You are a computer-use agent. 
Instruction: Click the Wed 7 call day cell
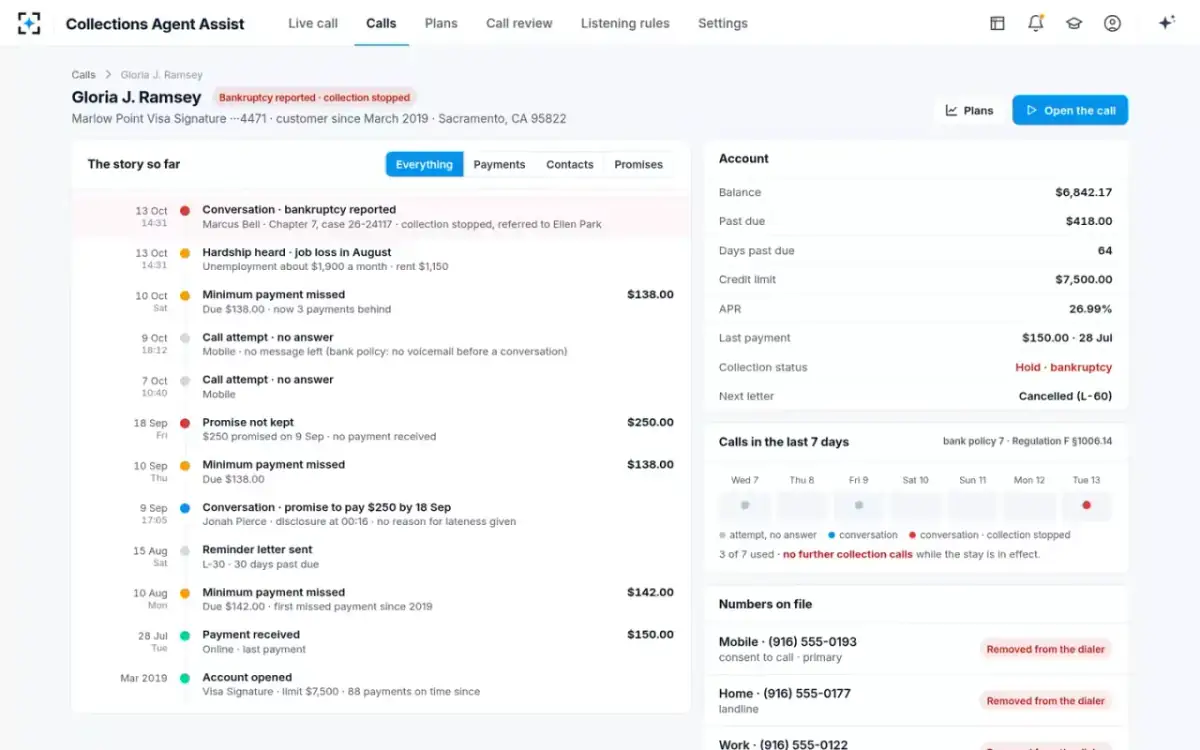(745, 505)
